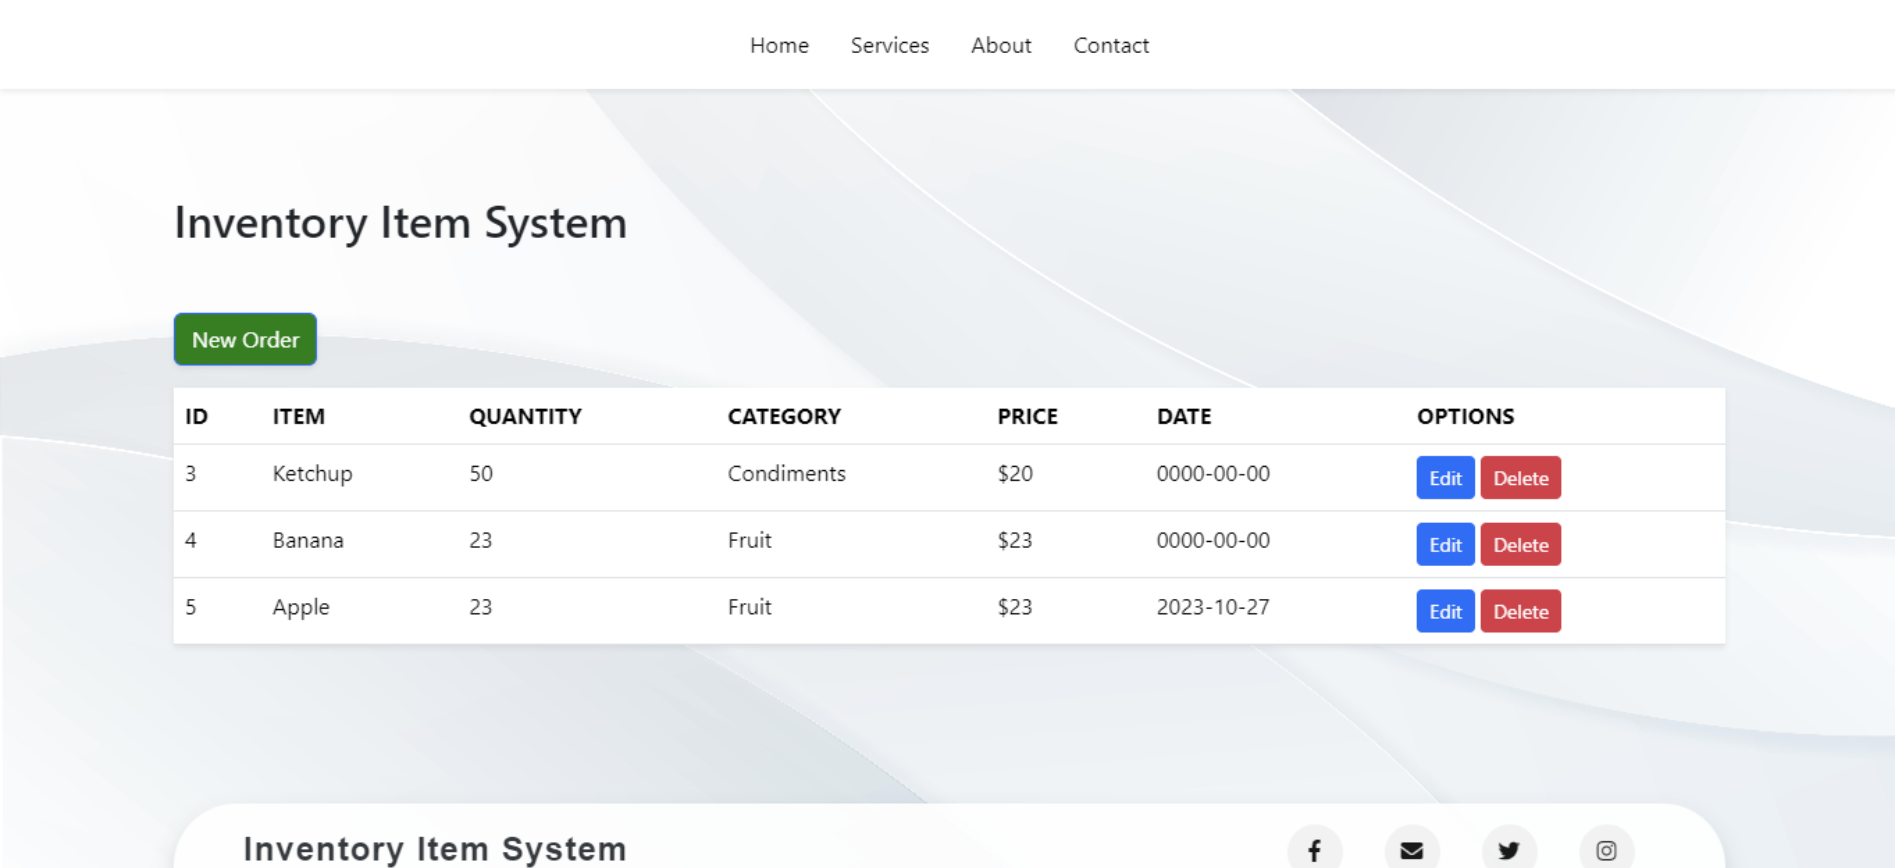Select the CATEGORY column header

pos(784,417)
